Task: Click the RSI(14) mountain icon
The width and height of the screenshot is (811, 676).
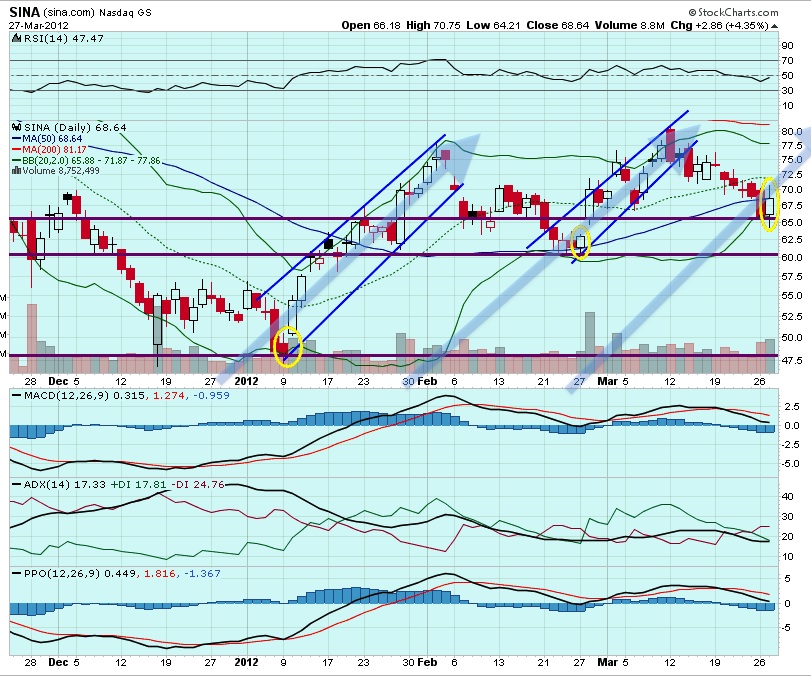Action: 15,37
